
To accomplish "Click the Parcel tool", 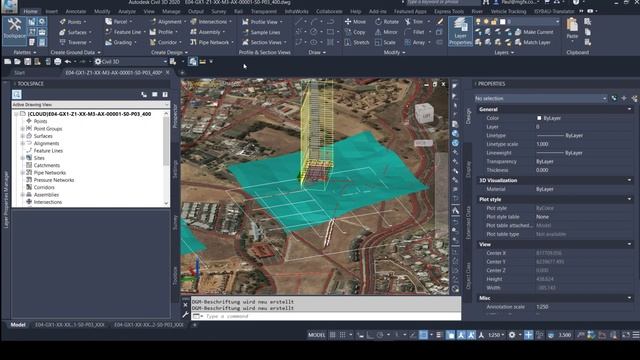I will [x=118, y=22].
